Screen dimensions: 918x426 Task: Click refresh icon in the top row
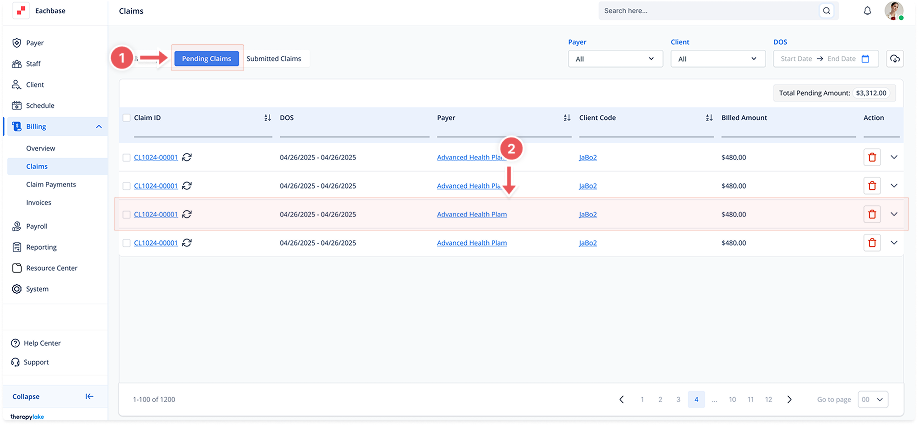pos(187,157)
